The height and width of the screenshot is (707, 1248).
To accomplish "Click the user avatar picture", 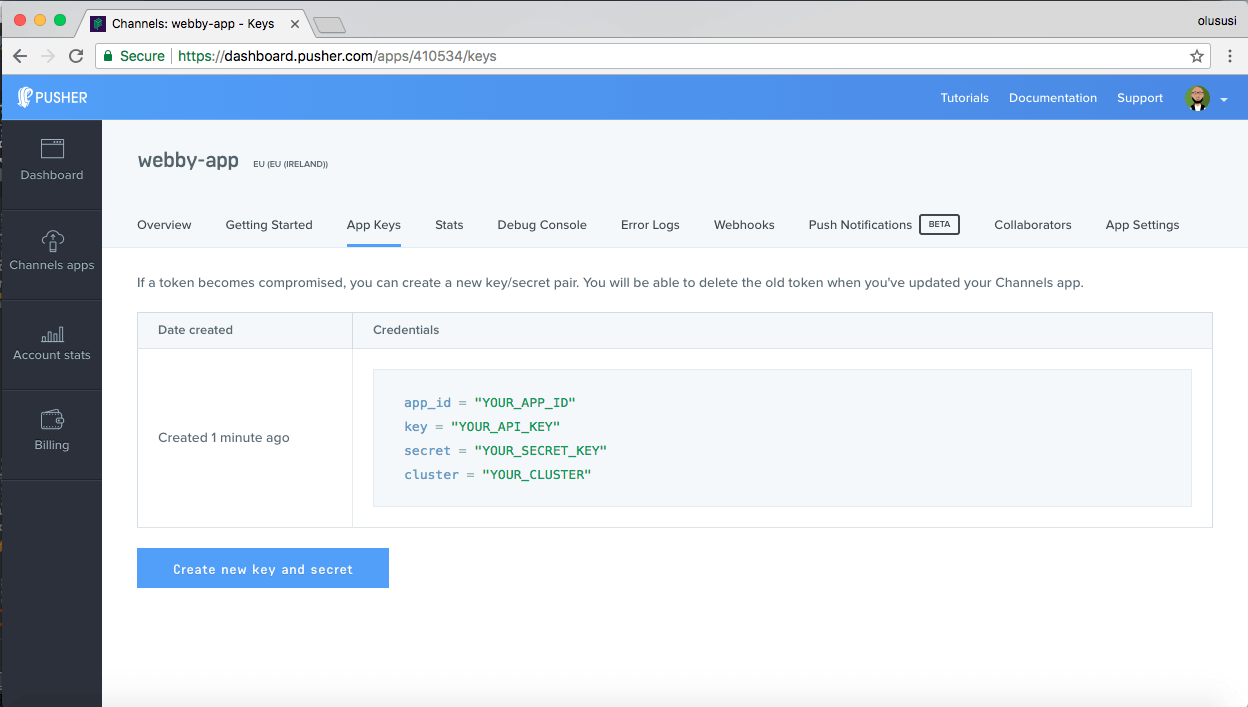I will coord(1197,98).
